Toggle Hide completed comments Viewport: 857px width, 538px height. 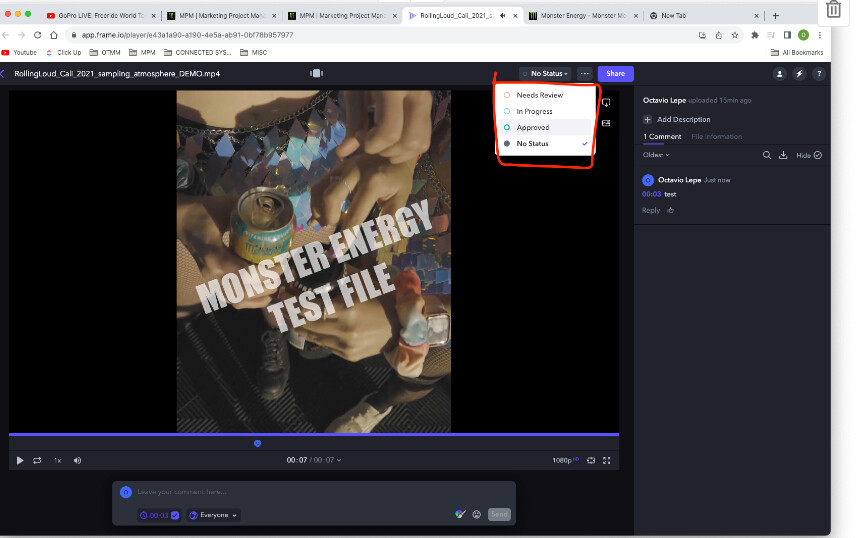809,155
